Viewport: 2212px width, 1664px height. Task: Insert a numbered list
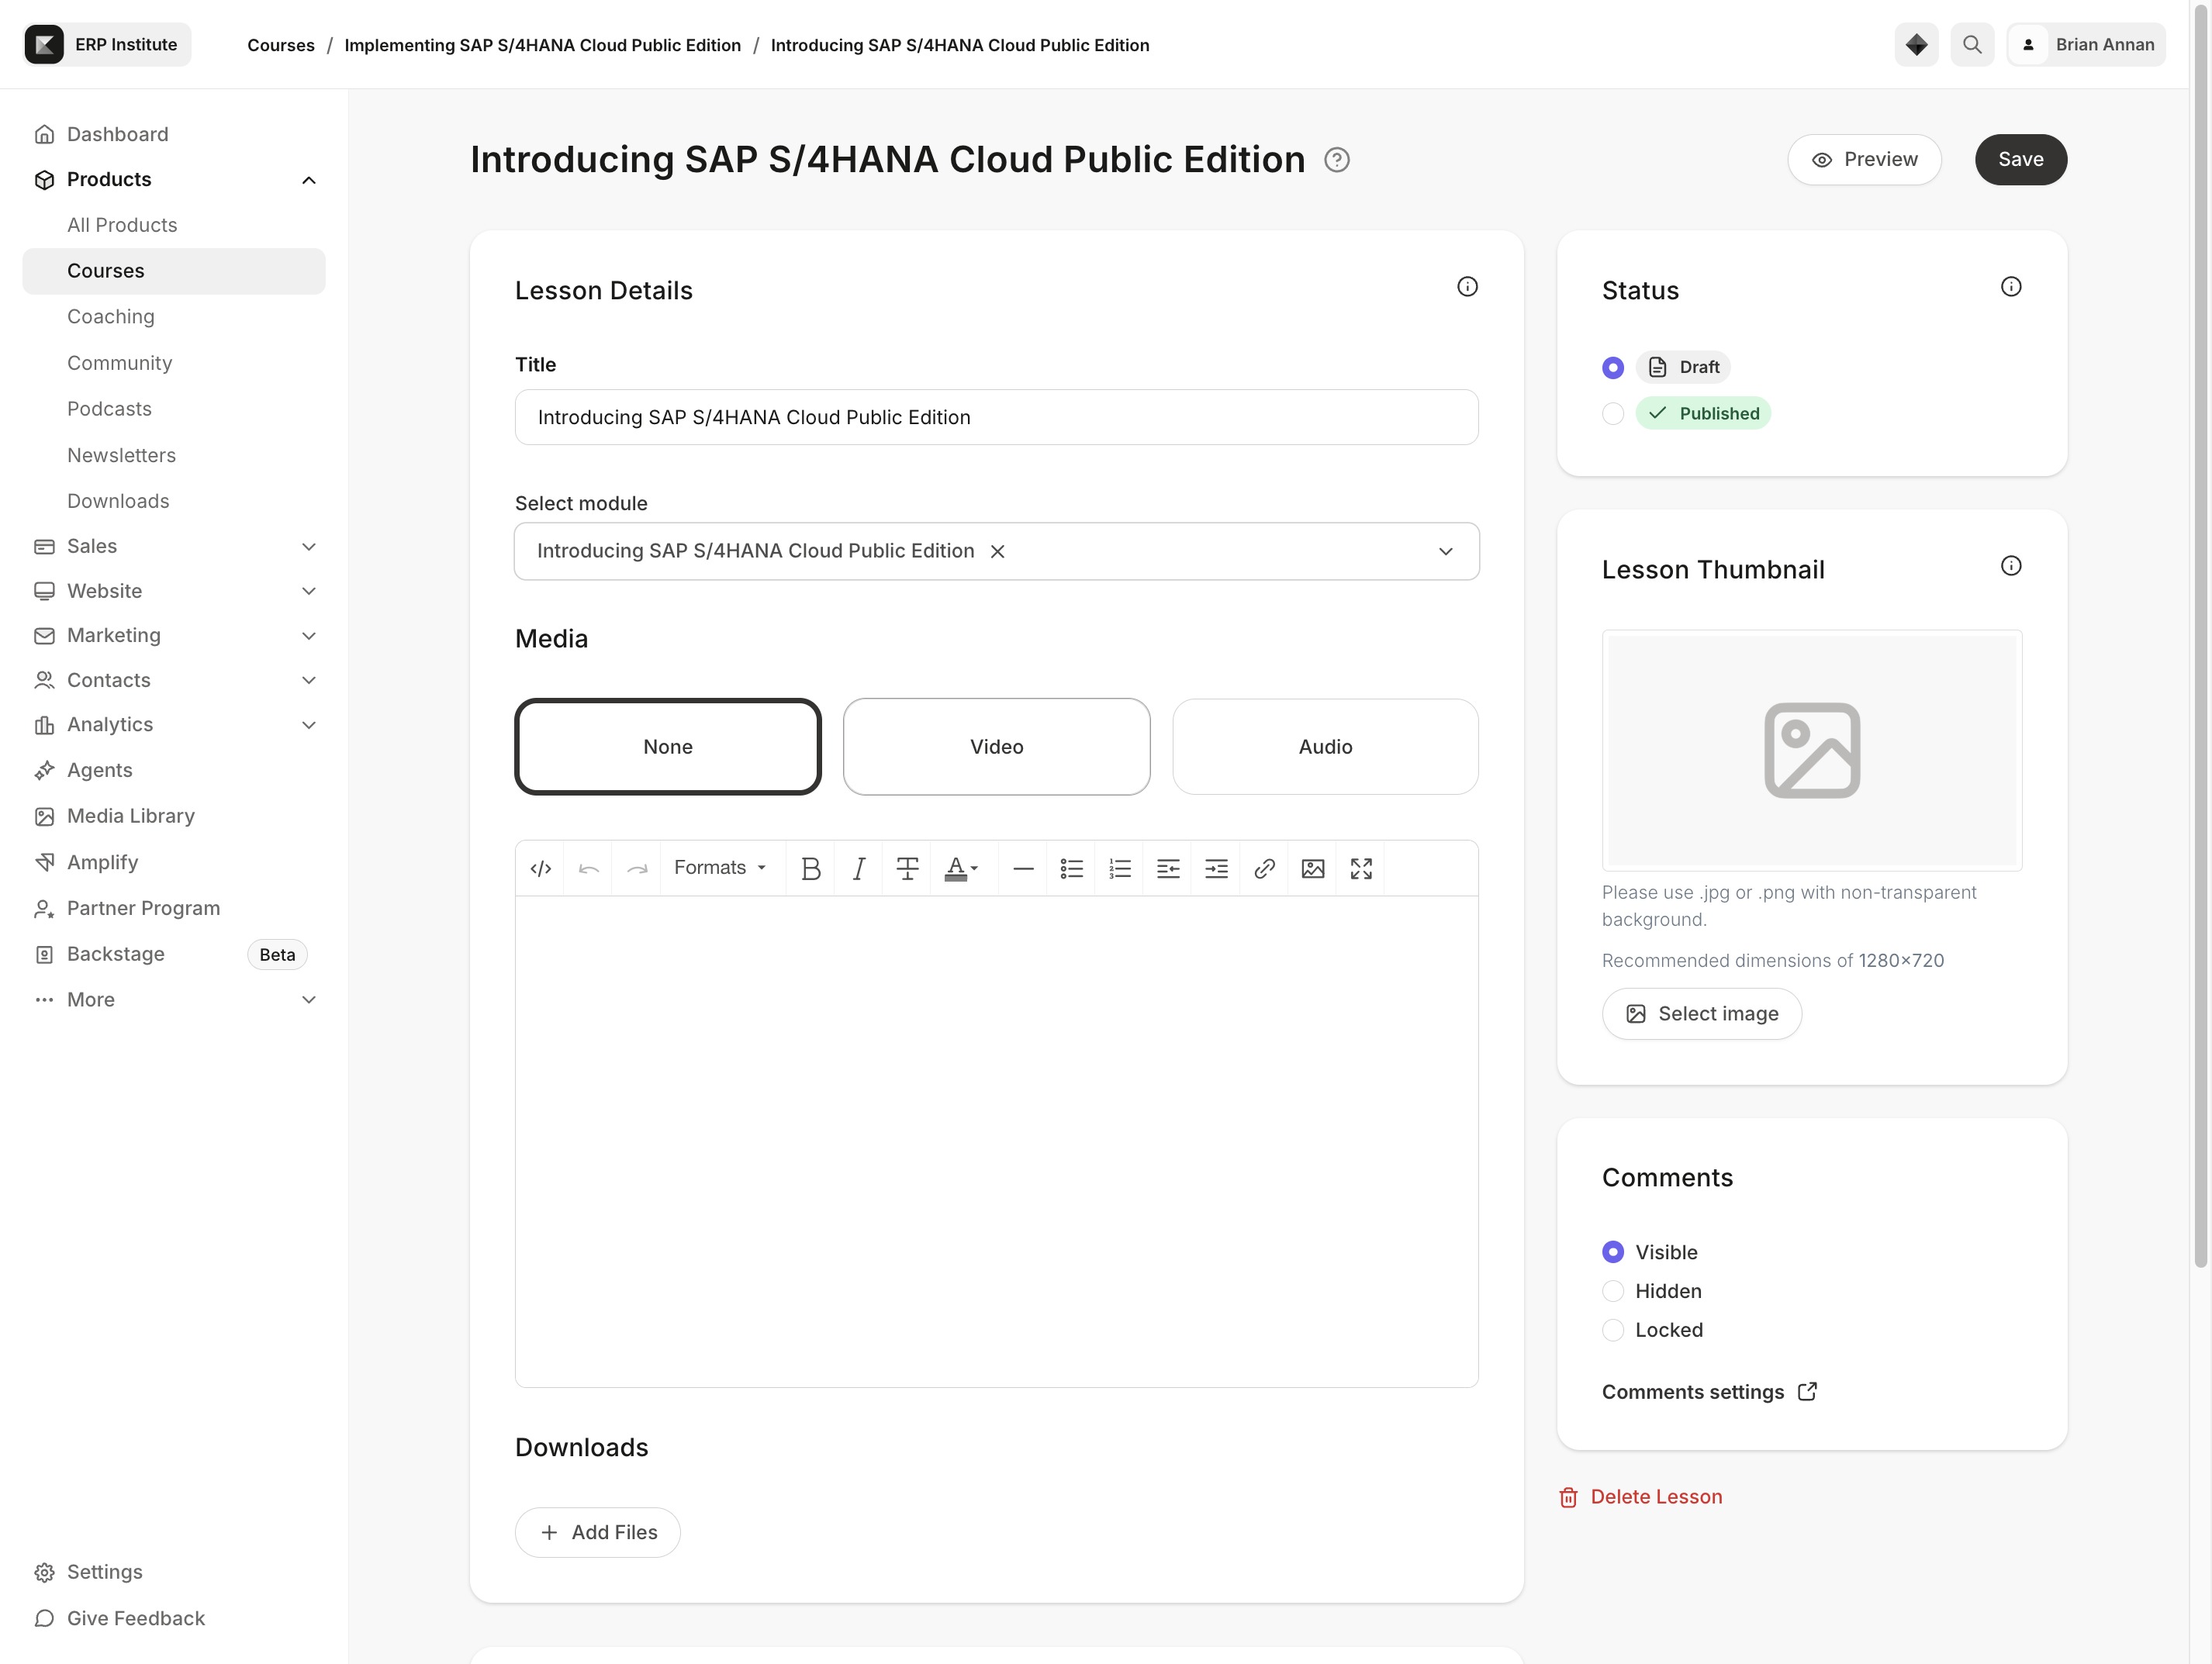click(x=1120, y=868)
